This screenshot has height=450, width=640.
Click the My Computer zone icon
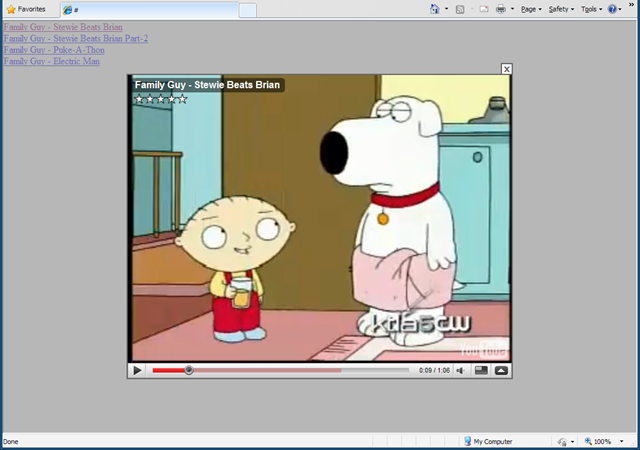tap(468, 441)
